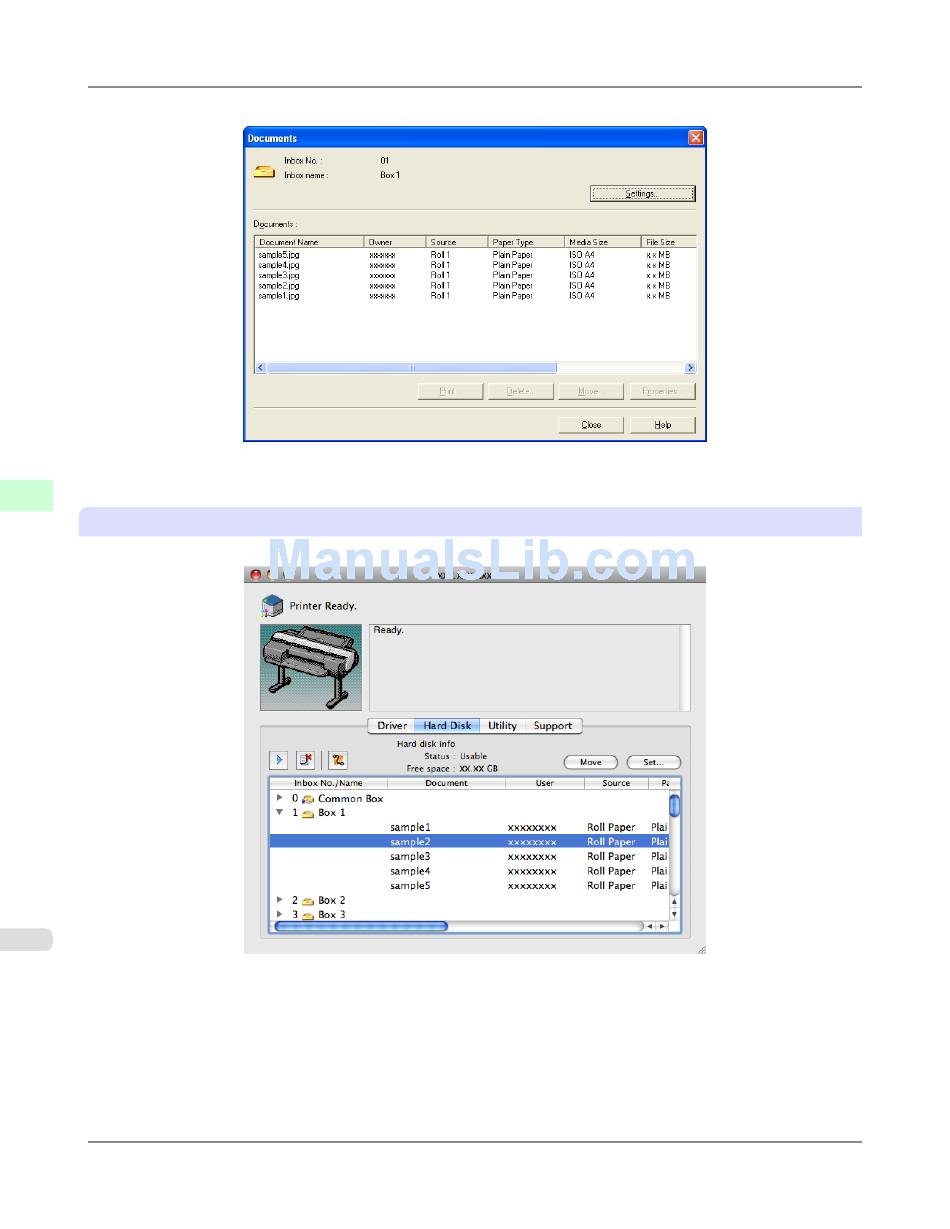Select the sample3 row under Box 1
Viewport: 950px width, 1229px height.
coord(469,857)
